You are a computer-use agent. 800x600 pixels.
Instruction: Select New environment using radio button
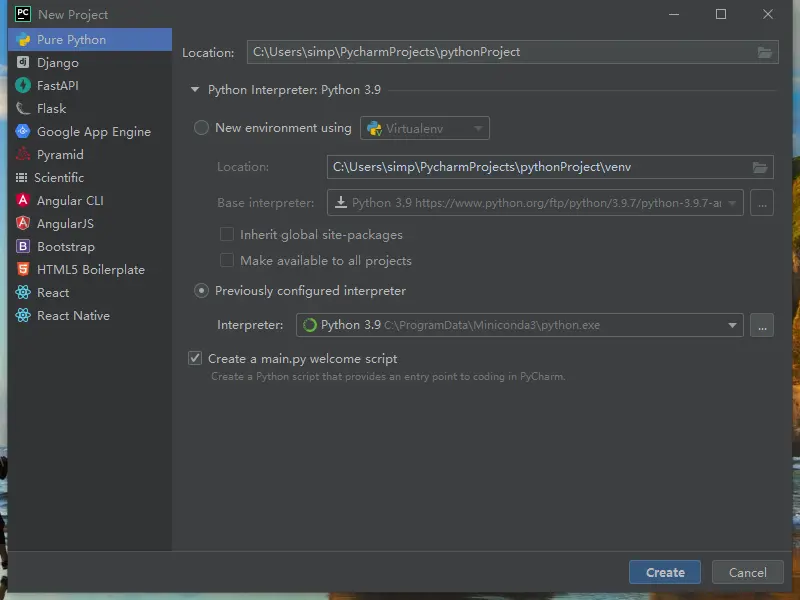click(202, 128)
